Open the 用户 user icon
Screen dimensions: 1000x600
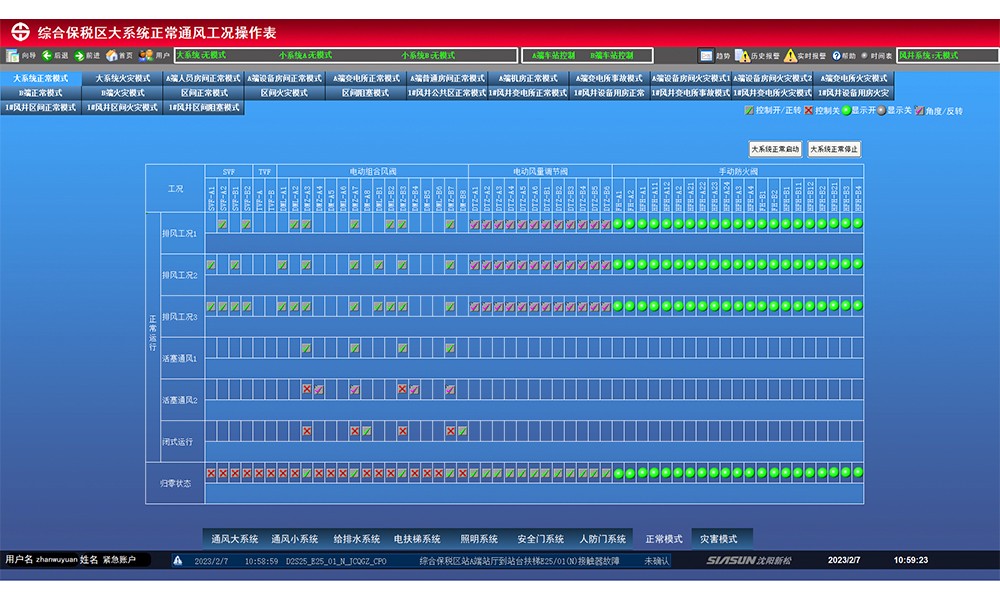point(146,56)
